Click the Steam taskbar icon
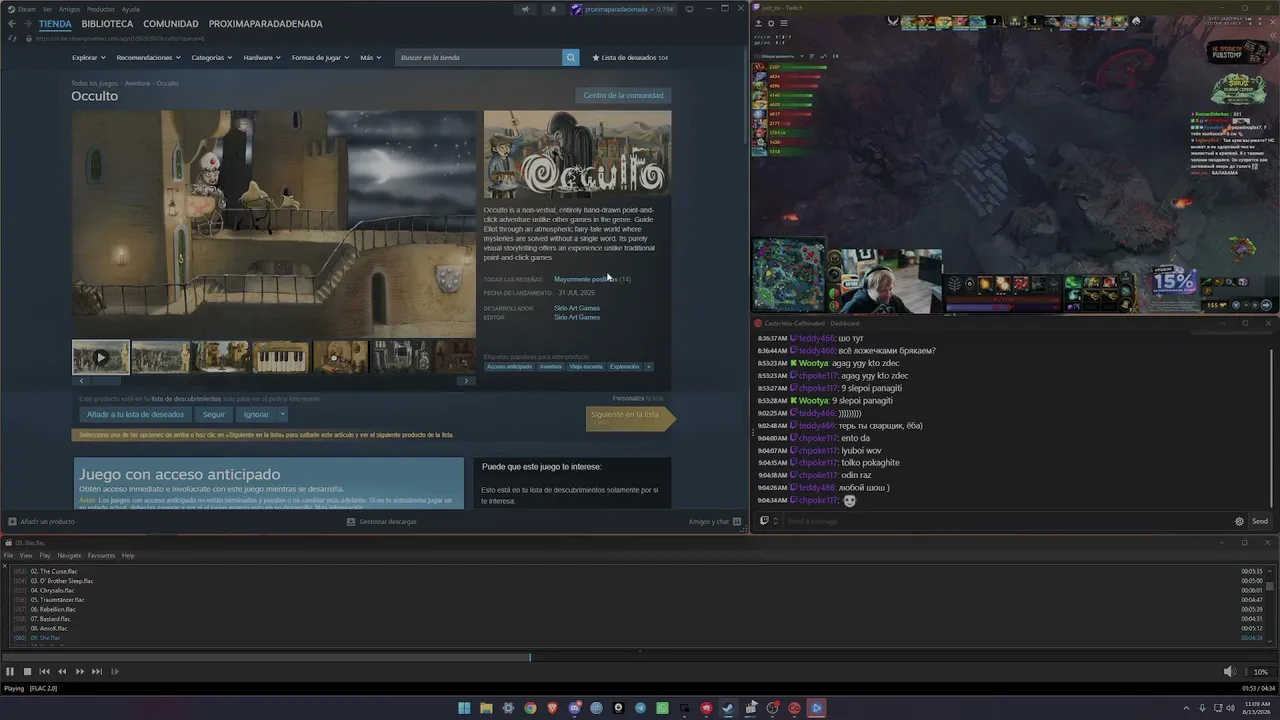The height and width of the screenshot is (720, 1280). click(x=728, y=708)
